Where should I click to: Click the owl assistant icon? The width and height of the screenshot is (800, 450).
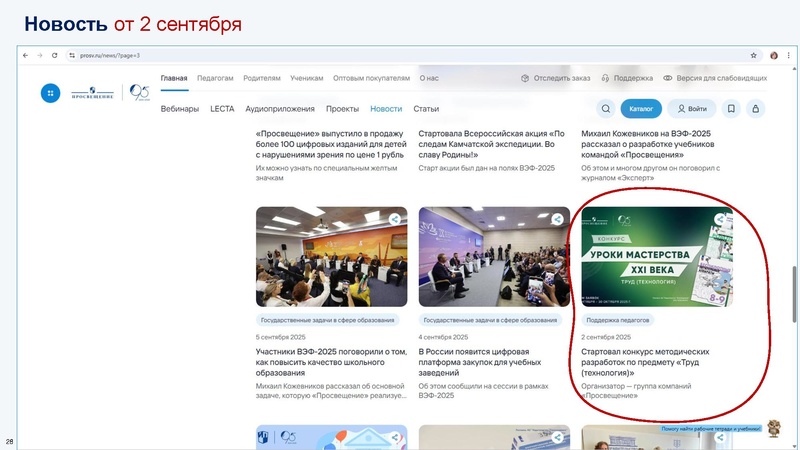click(774, 429)
